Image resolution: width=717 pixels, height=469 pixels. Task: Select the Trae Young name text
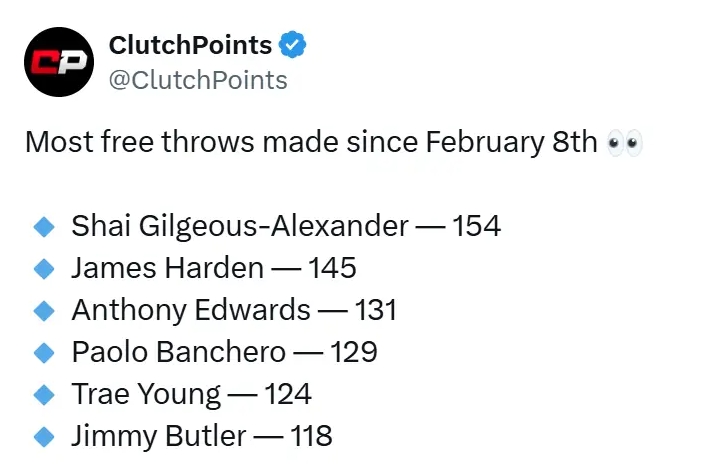[146, 394]
